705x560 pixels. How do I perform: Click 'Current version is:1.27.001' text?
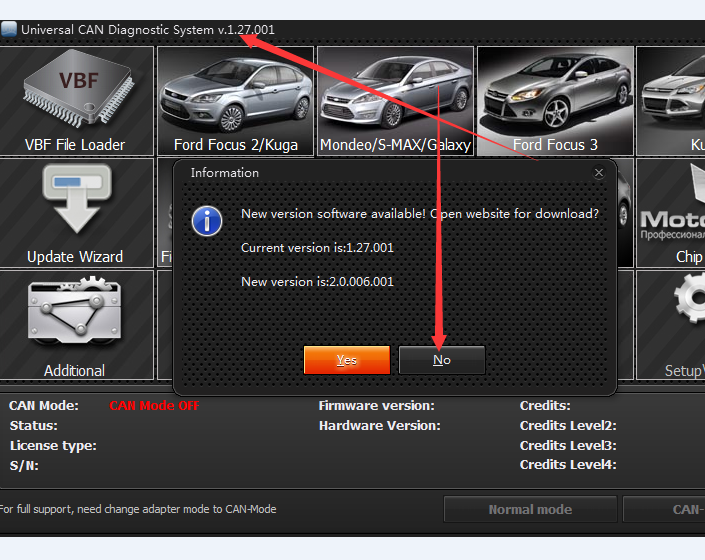pos(317,248)
